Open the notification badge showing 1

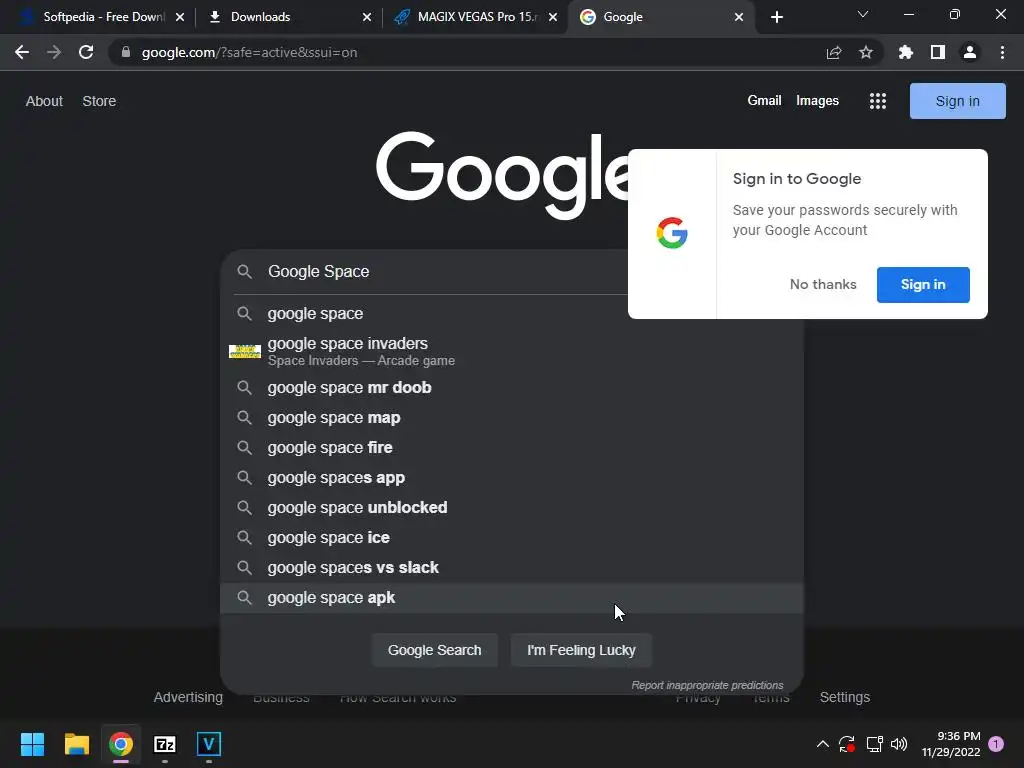point(996,744)
